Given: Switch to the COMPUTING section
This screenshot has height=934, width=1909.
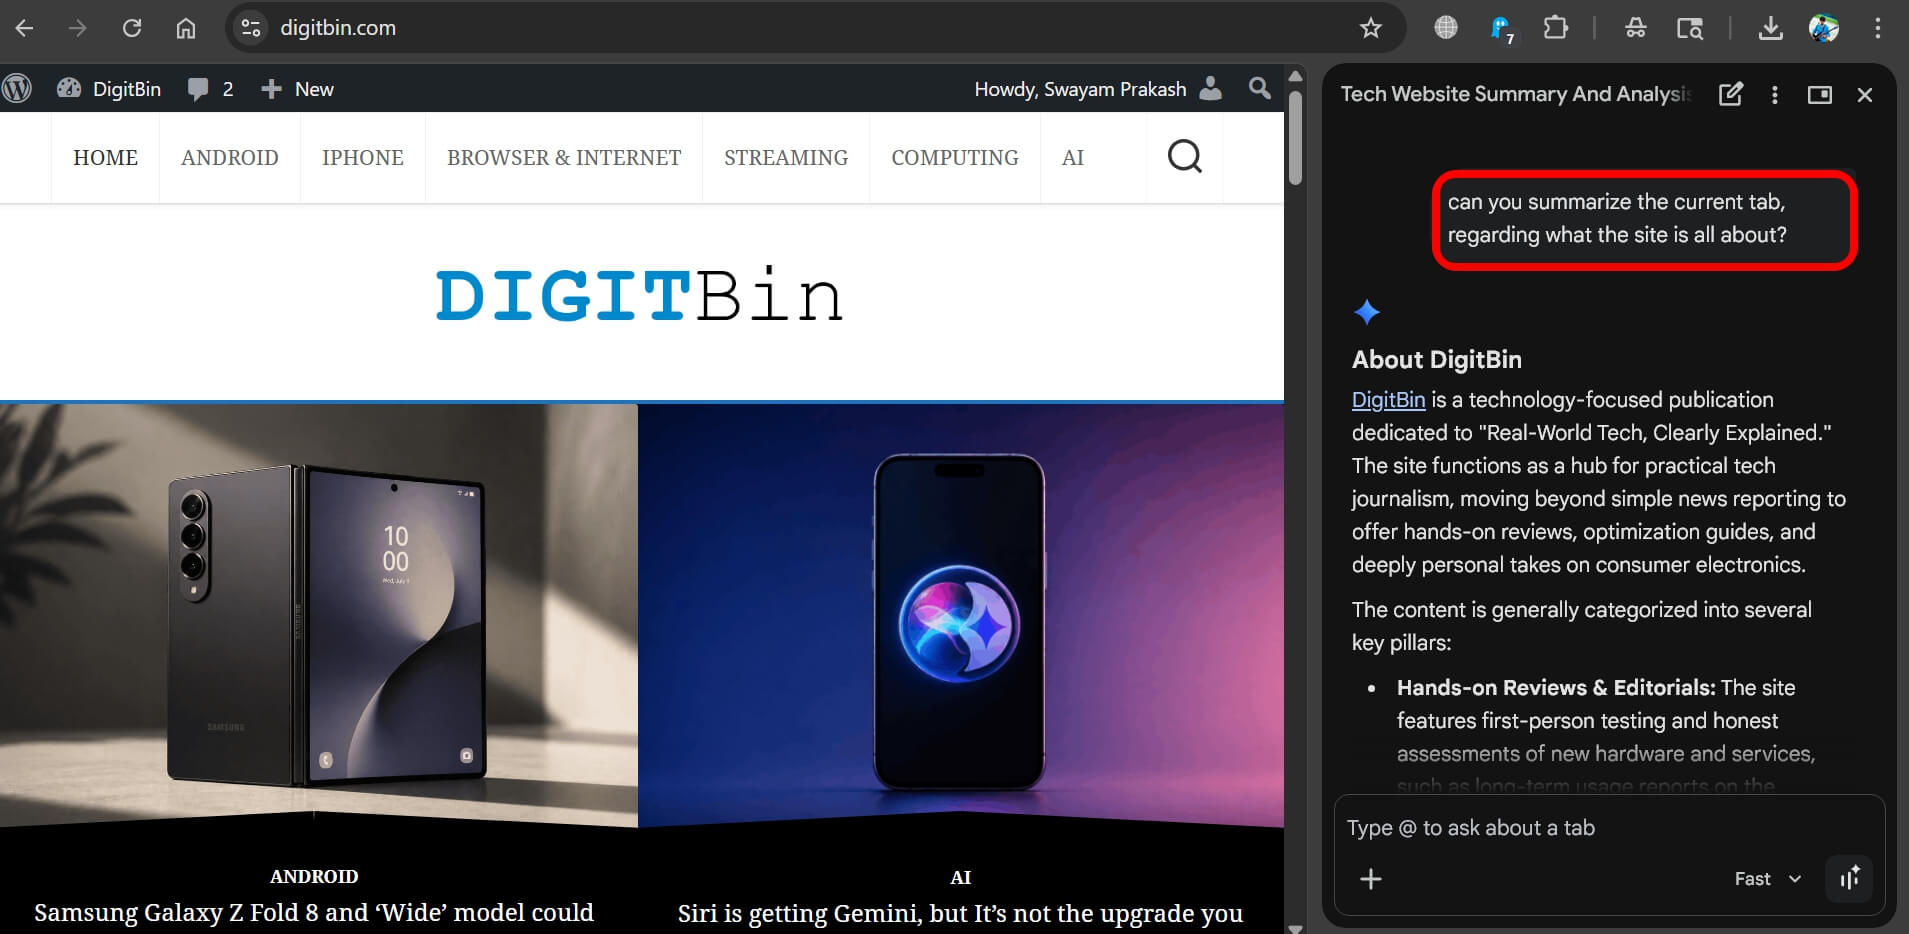Looking at the screenshot, I should pos(954,157).
